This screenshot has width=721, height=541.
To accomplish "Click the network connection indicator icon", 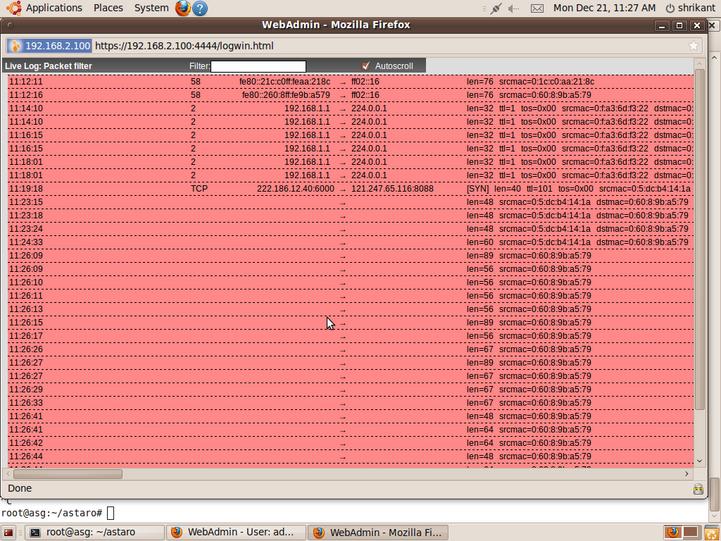I will pos(495,8).
